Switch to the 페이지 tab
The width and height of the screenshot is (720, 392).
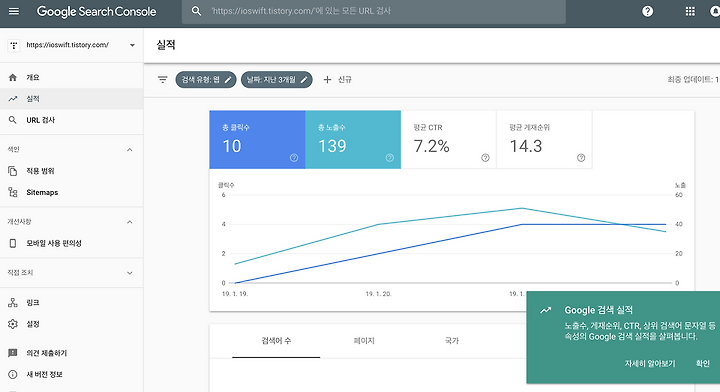364,341
